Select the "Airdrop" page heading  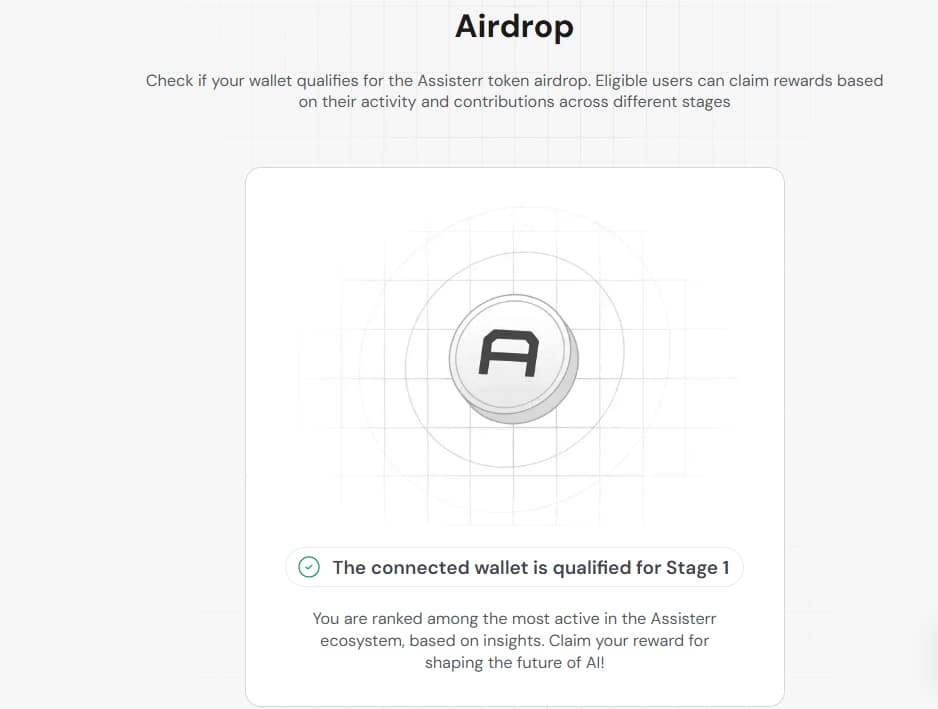point(514,26)
